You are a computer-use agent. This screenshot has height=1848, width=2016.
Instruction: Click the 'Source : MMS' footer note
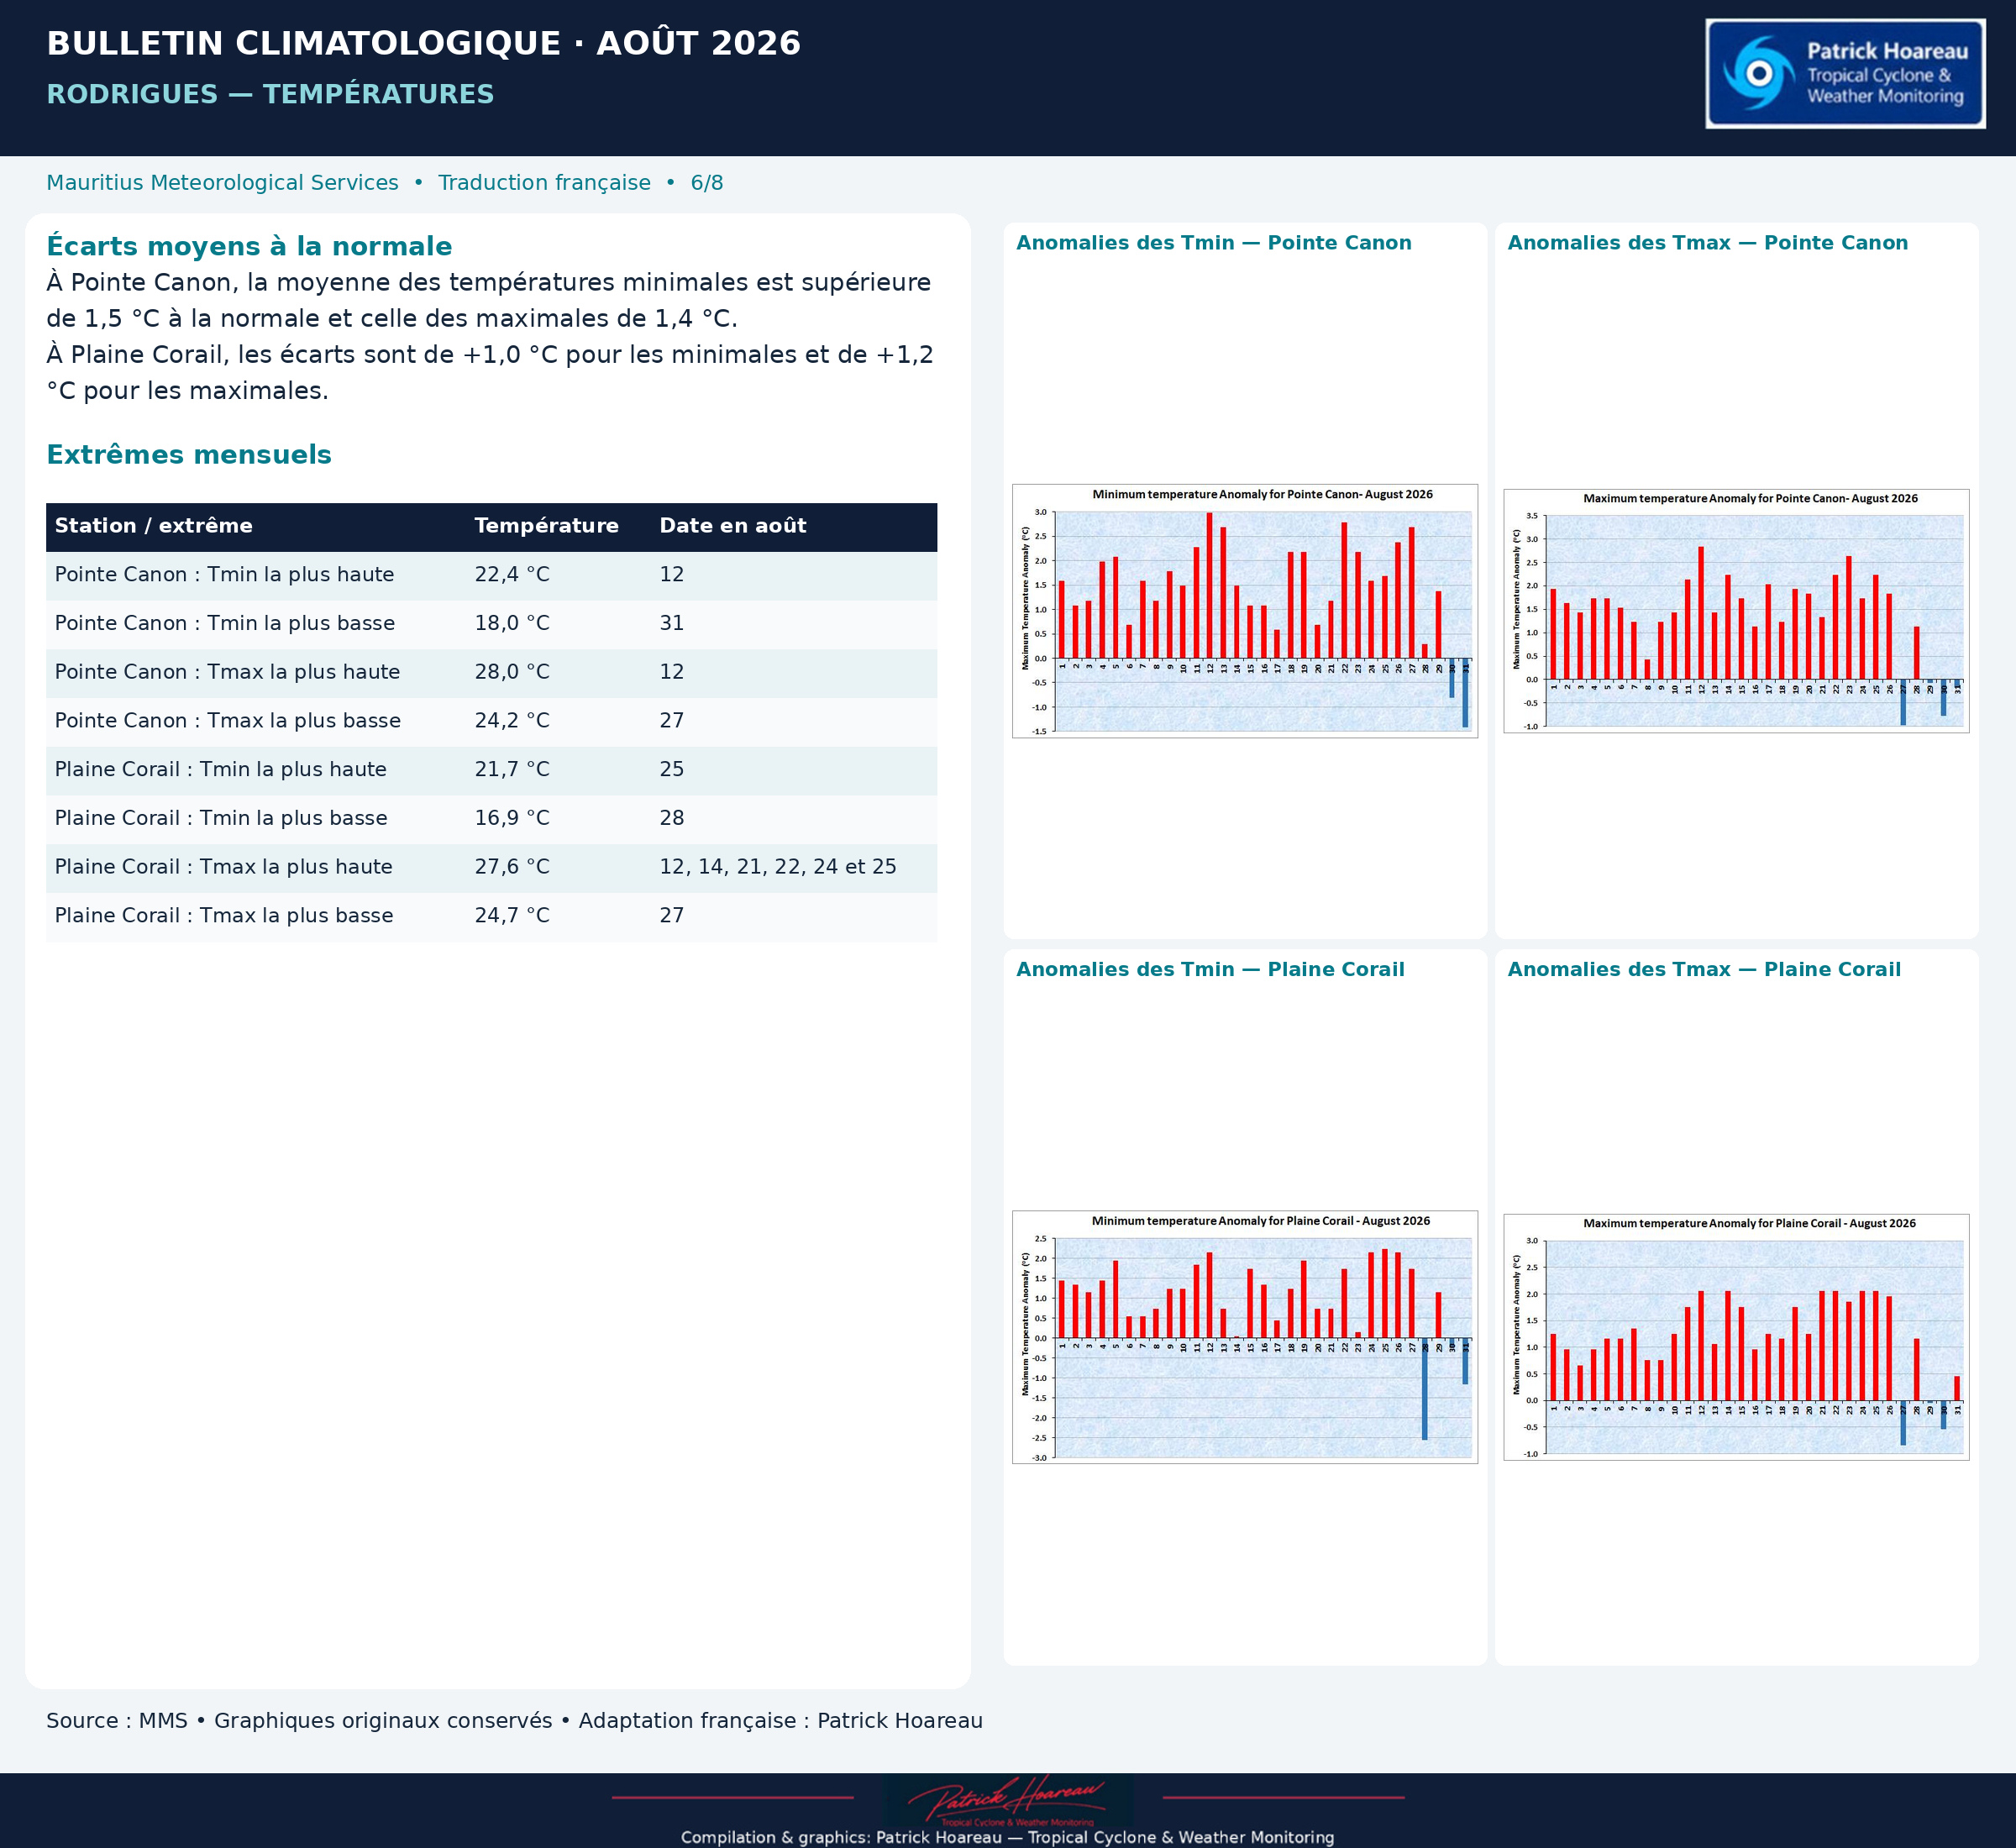(x=117, y=1721)
